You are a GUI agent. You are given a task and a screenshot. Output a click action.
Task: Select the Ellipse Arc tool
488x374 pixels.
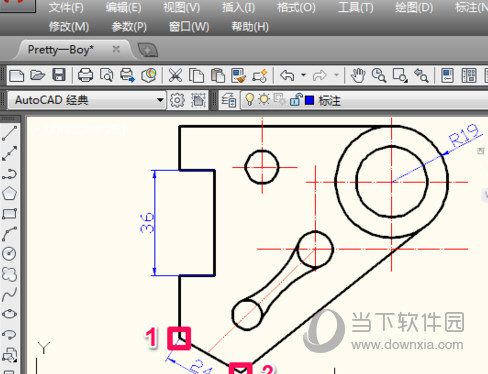click(x=9, y=334)
